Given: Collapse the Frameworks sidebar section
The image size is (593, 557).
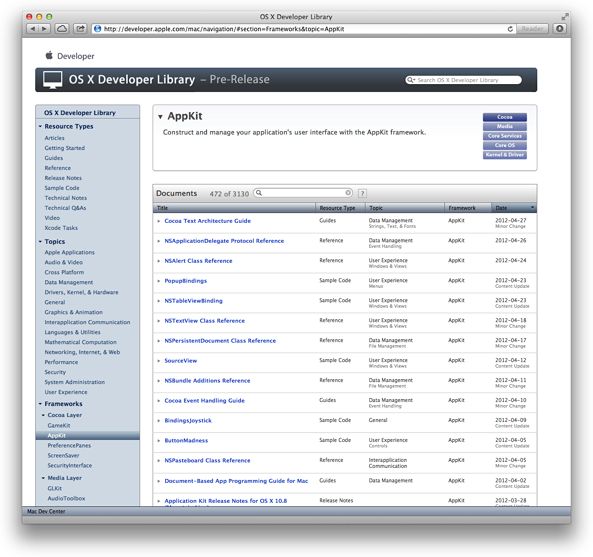Looking at the screenshot, I should (40, 404).
